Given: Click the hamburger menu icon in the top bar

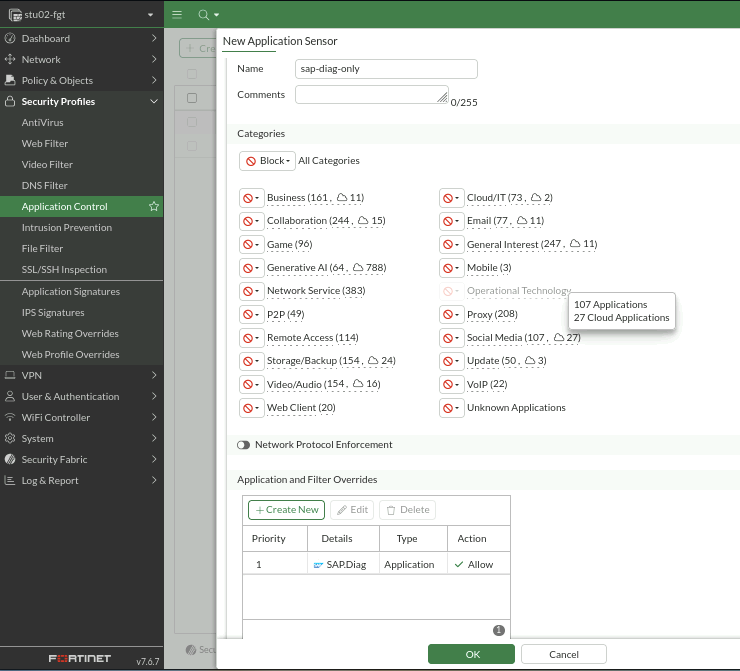Looking at the screenshot, I should (177, 15).
